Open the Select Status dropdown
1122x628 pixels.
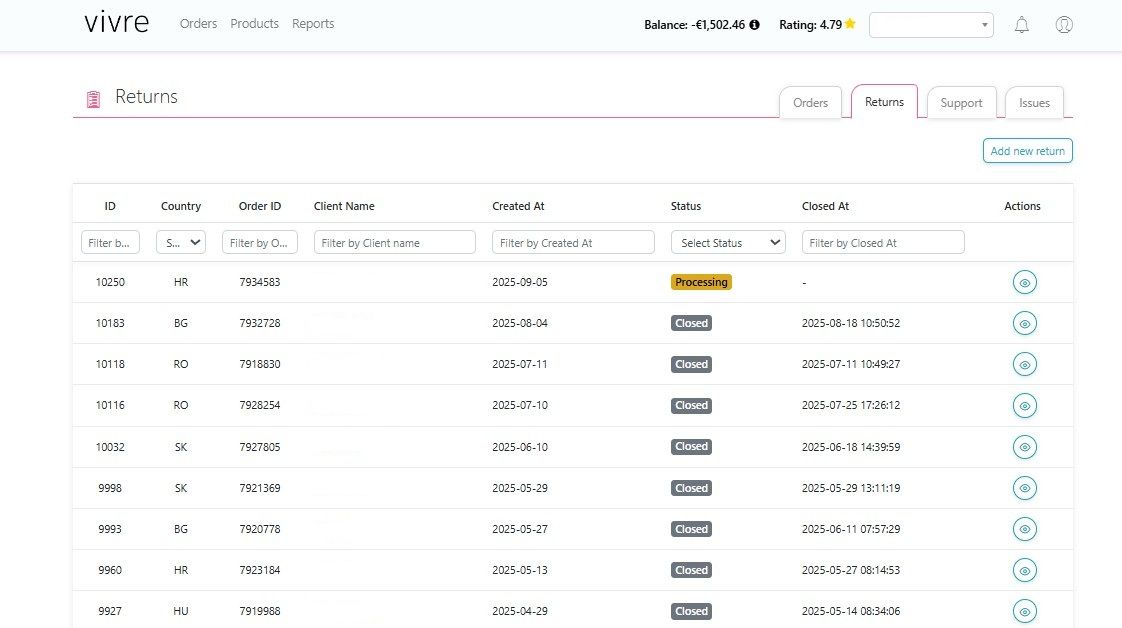coord(728,242)
